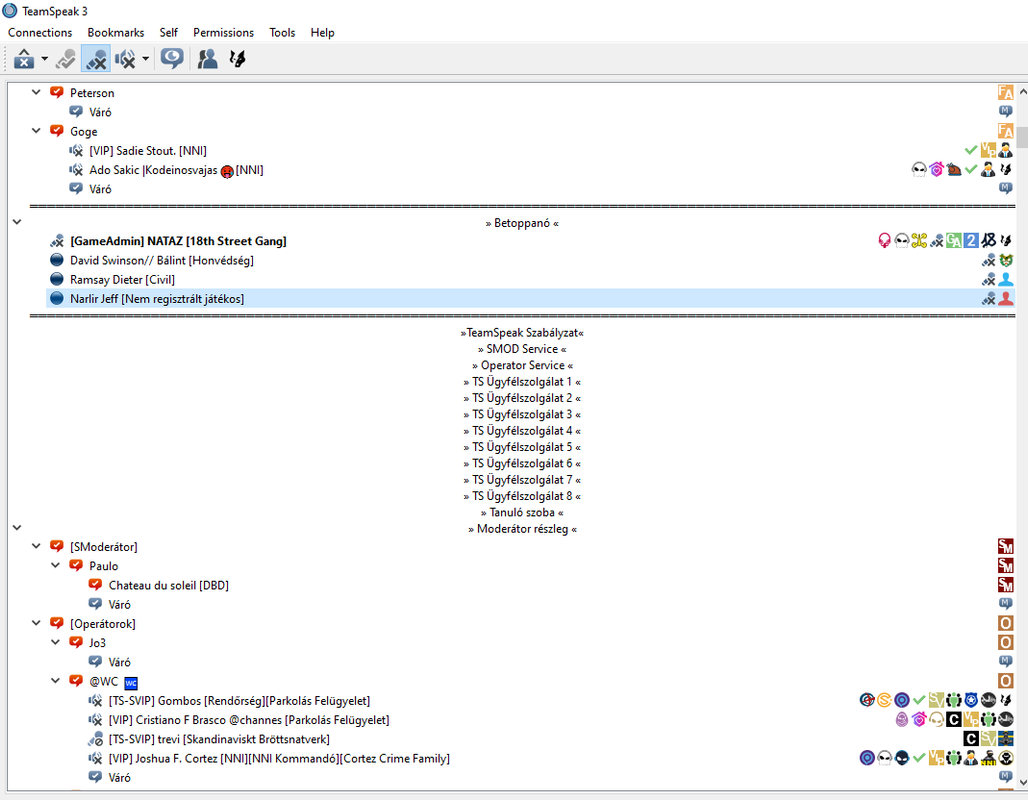
Task: Click the wolf-shaped icon in the toolbar
Action: (x=237, y=59)
